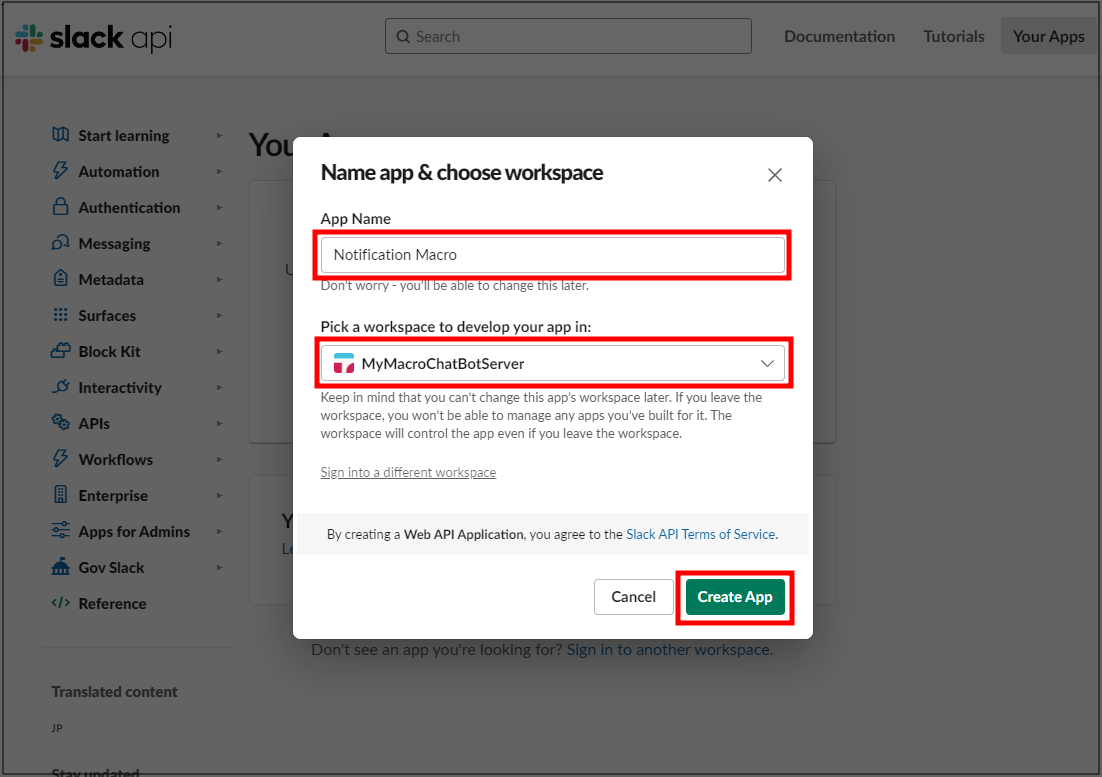
Task: Open the Documentation nav item
Action: [x=839, y=37]
